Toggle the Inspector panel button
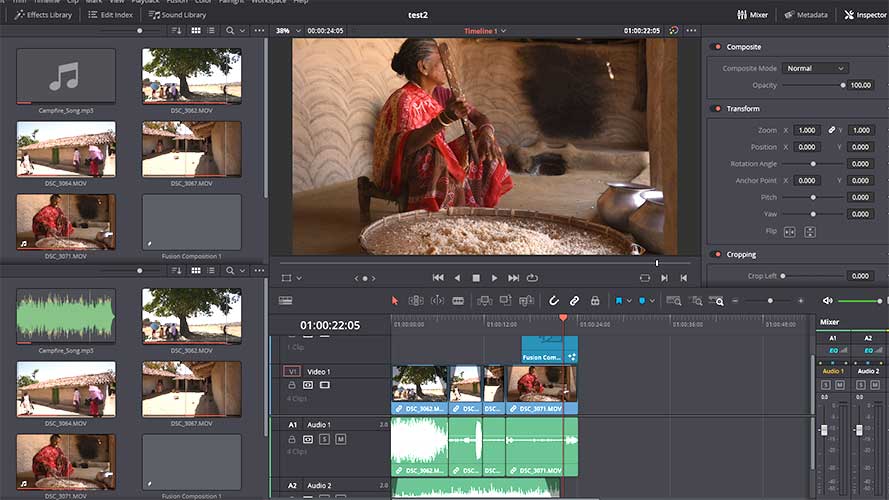The width and height of the screenshot is (889, 500). [x=865, y=15]
